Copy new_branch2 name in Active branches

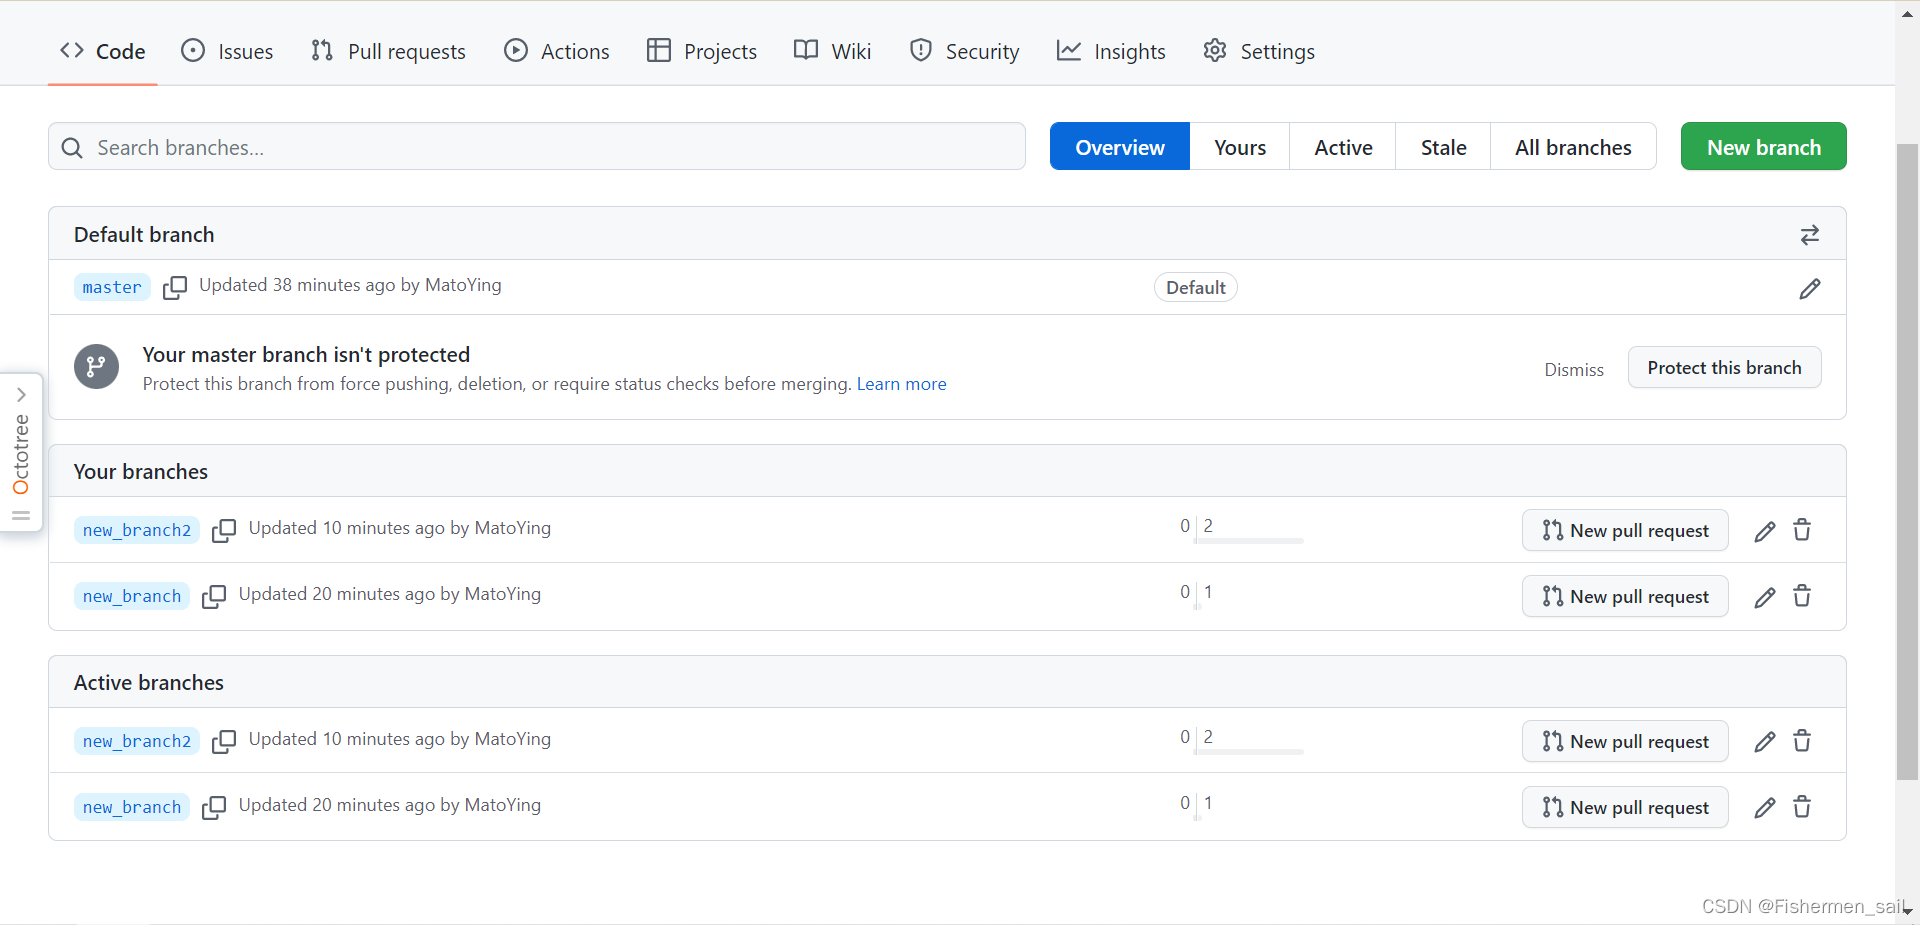tap(224, 741)
